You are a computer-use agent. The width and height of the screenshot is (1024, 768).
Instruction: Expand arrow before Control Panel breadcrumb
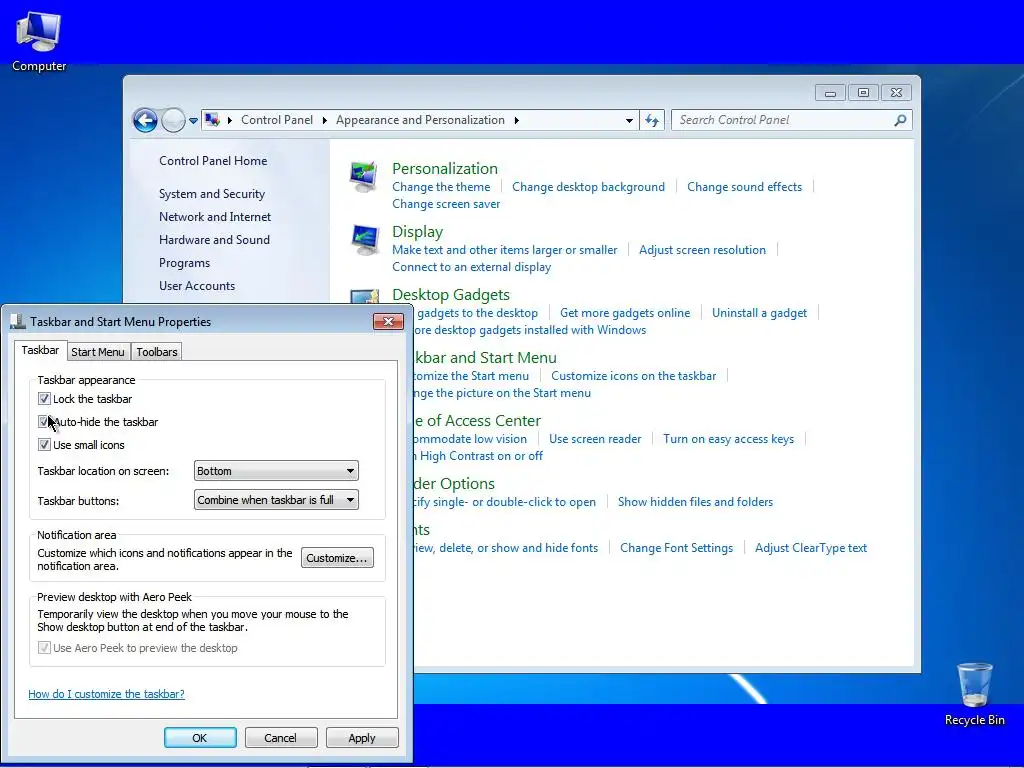[x=229, y=120]
